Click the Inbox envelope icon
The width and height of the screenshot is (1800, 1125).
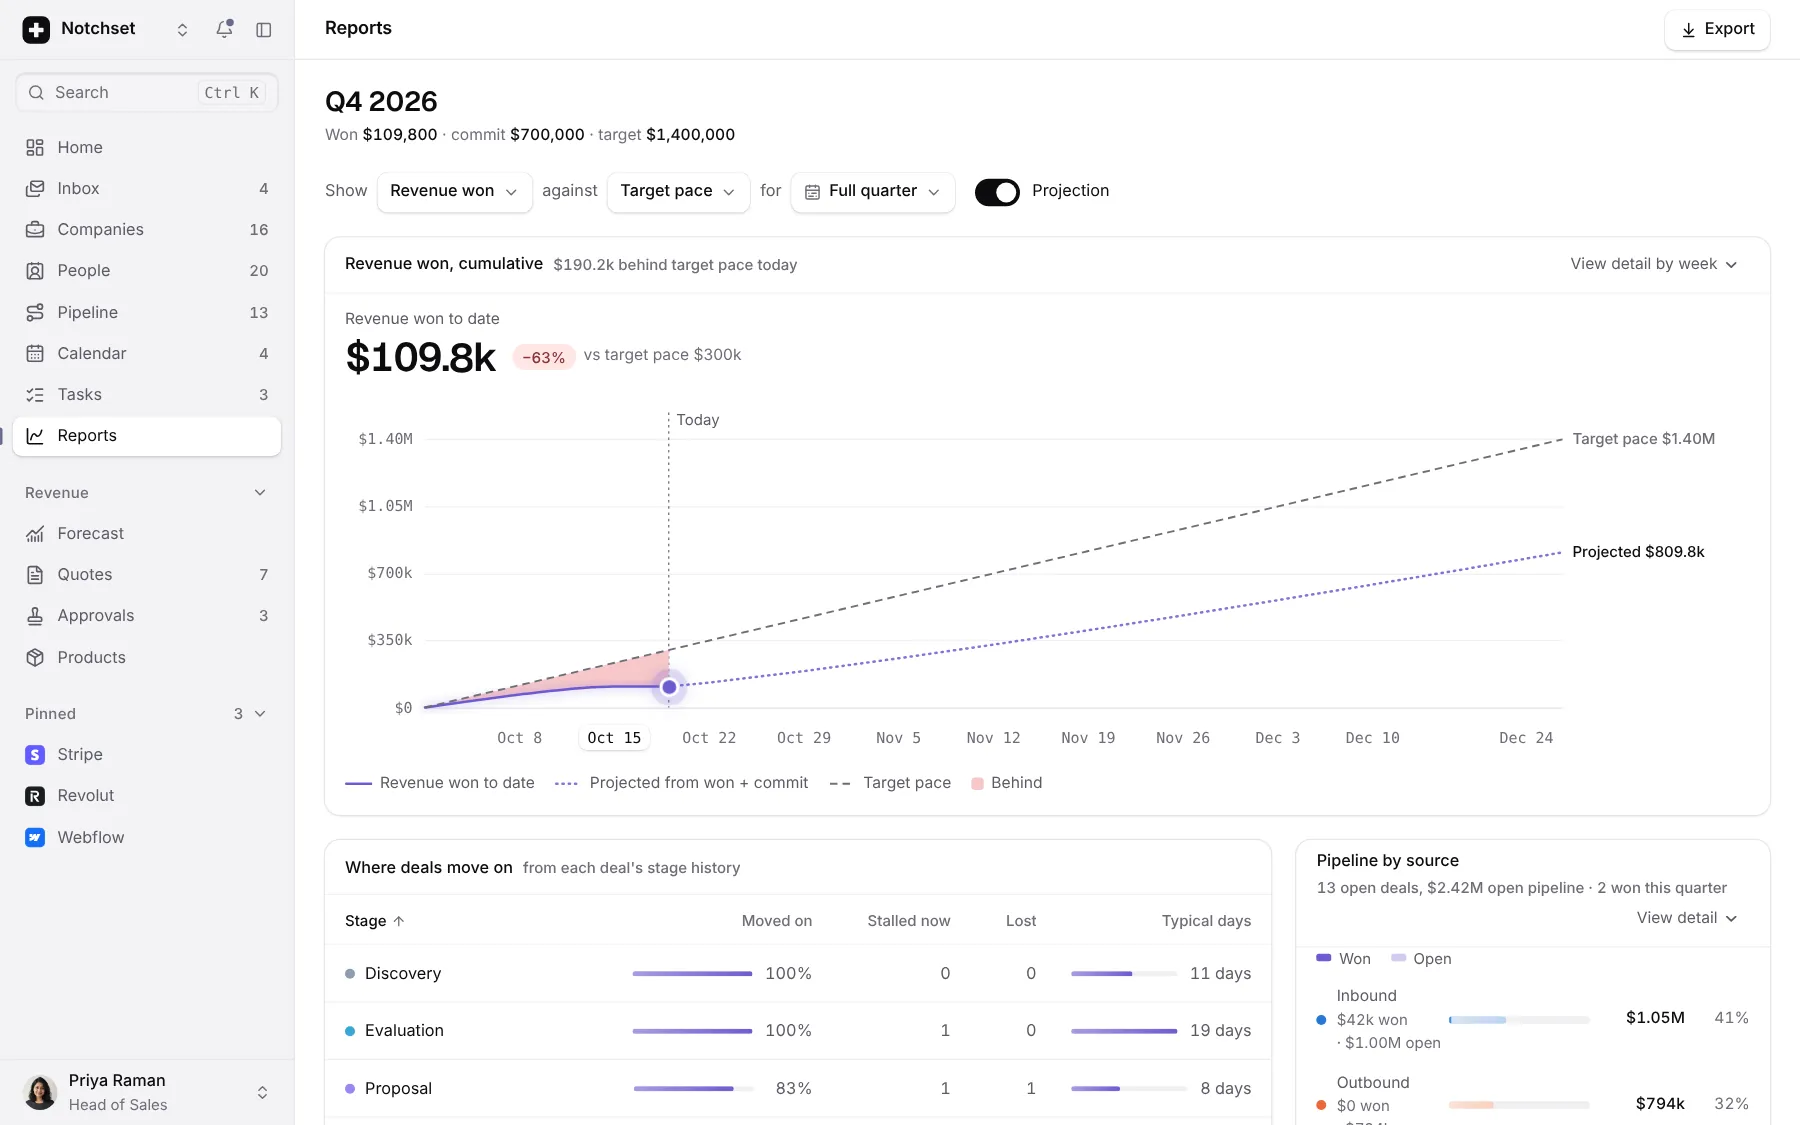coord(35,188)
